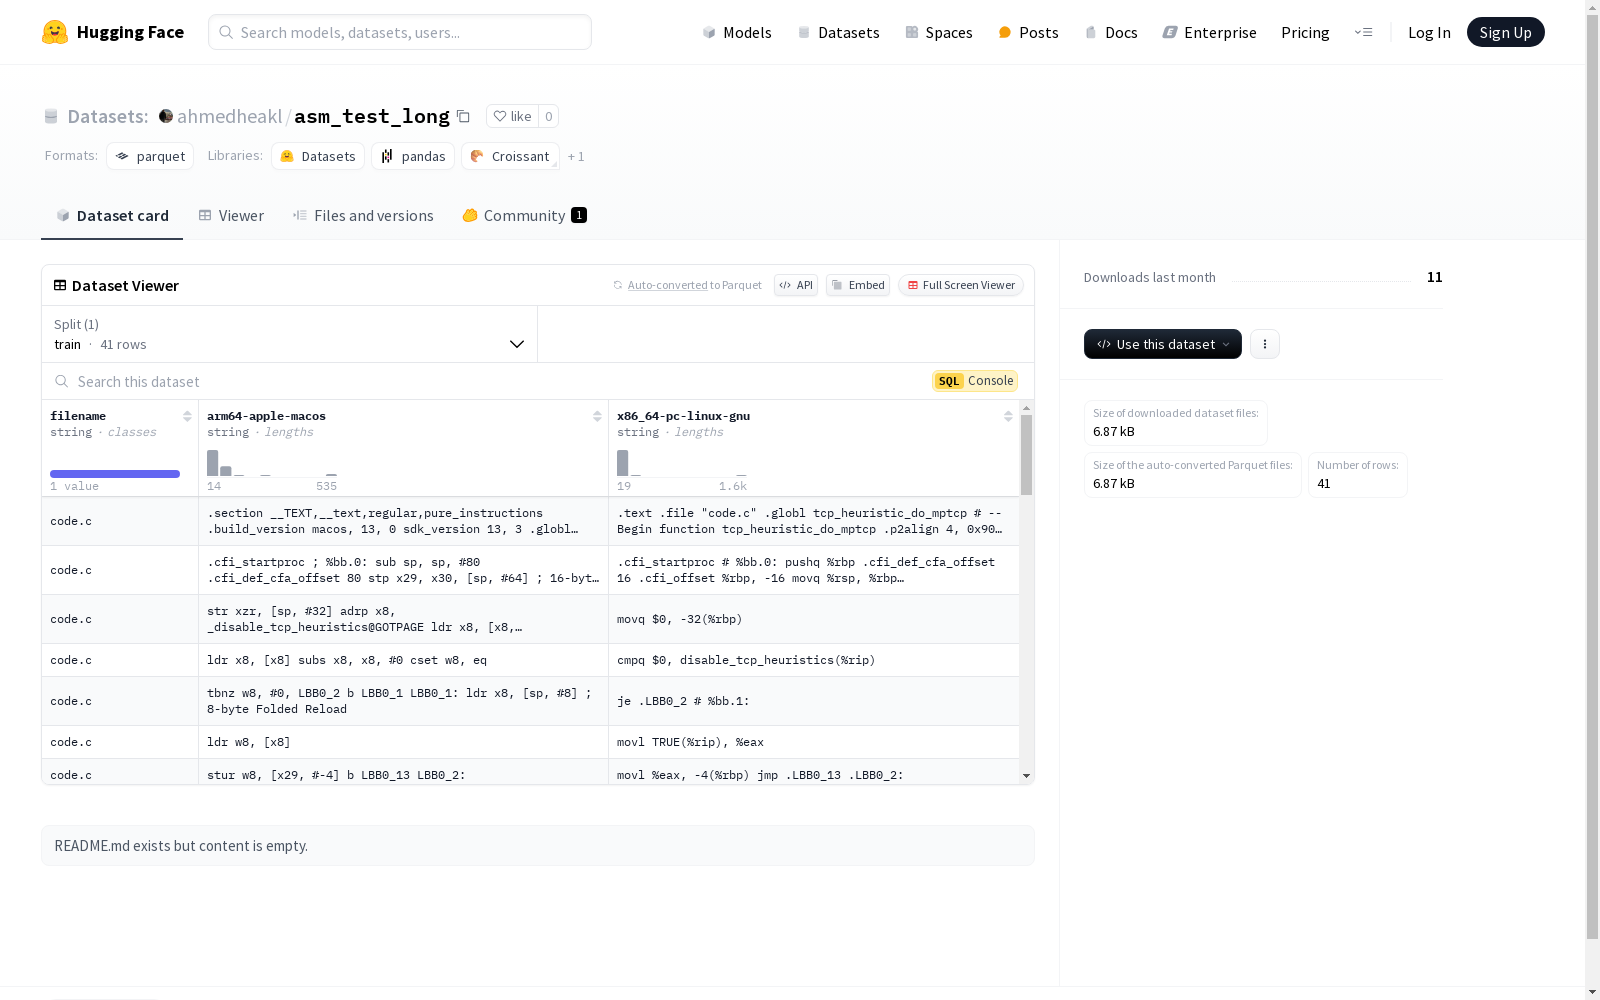Click the Dataset Viewer table icon
Image resolution: width=1600 pixels, height=1000 pixels.
[x=60, y=285]
